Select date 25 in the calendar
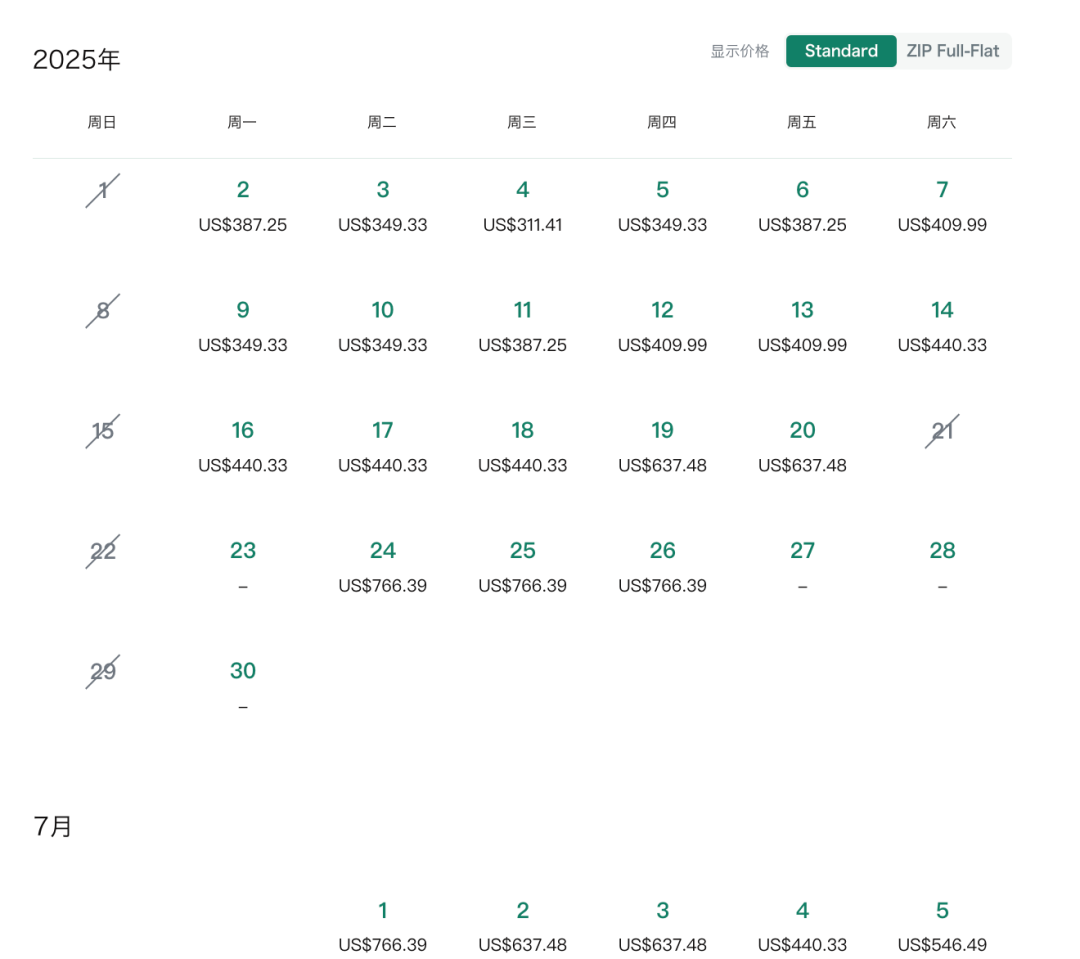The width and height of the screenshot is (1080, 959). [x=522, y=566]
